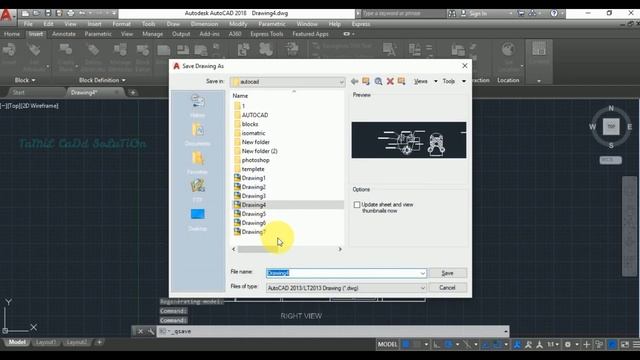Click the AutoCAD application menu logo

(7, 15)
